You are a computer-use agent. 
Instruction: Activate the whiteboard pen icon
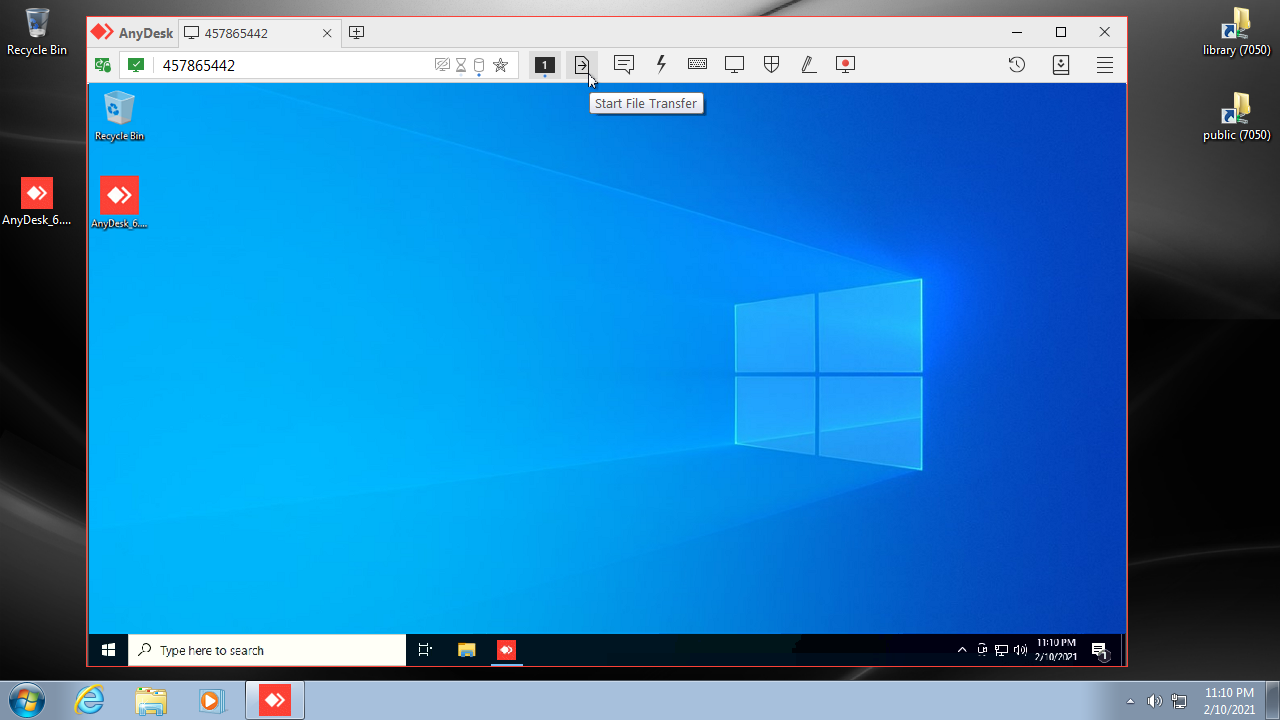click(x=808, y=65)
